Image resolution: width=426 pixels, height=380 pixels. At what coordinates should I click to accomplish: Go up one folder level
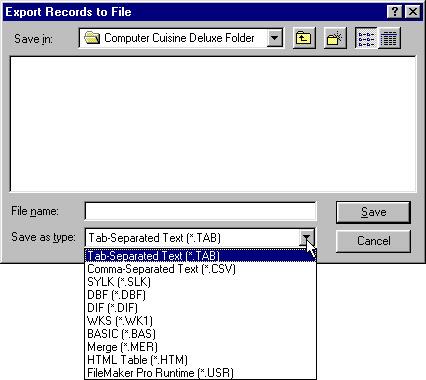(x=304, y=38)
